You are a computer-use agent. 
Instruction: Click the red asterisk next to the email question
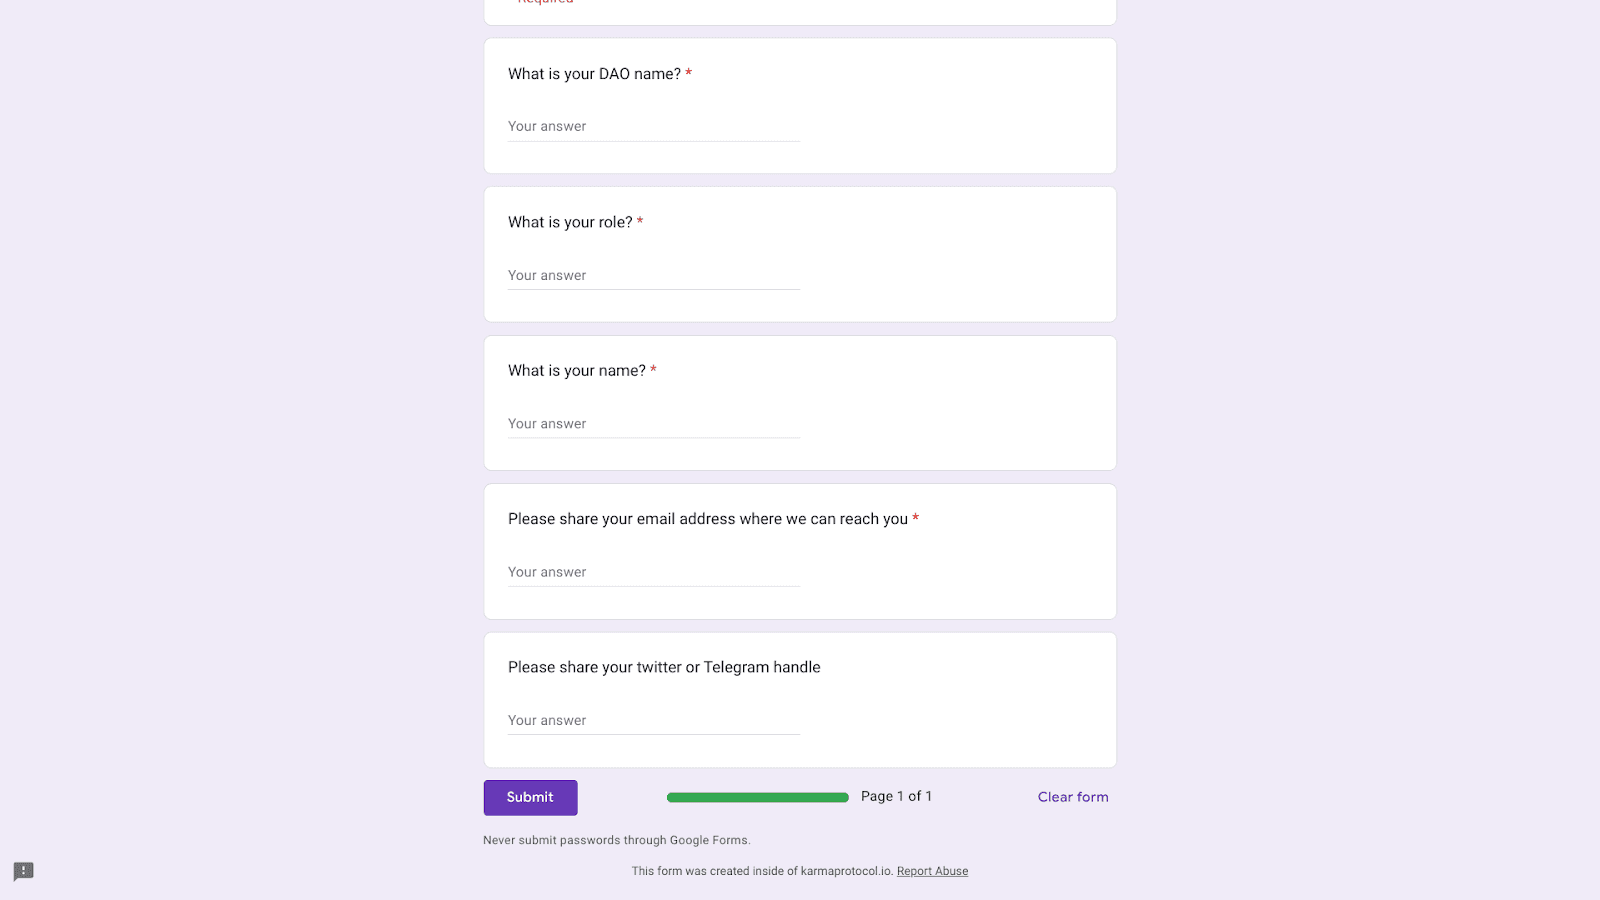pyautogui.click(x=916, y=519)
